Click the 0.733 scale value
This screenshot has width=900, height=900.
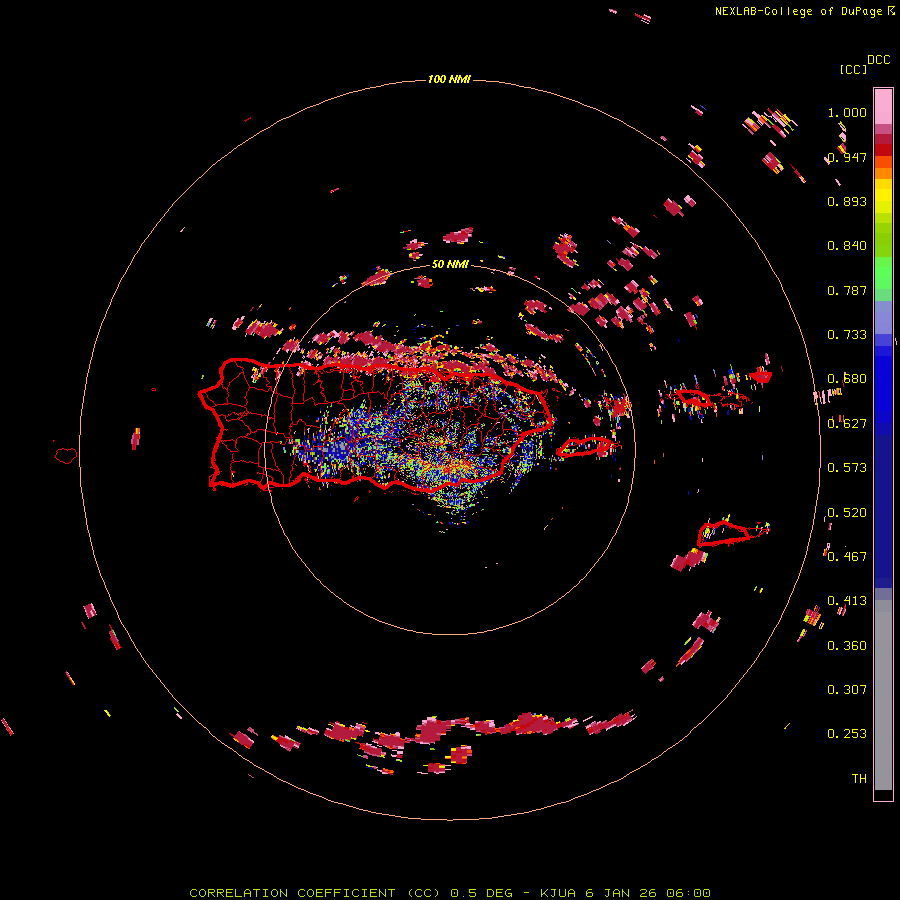point(847,335)
